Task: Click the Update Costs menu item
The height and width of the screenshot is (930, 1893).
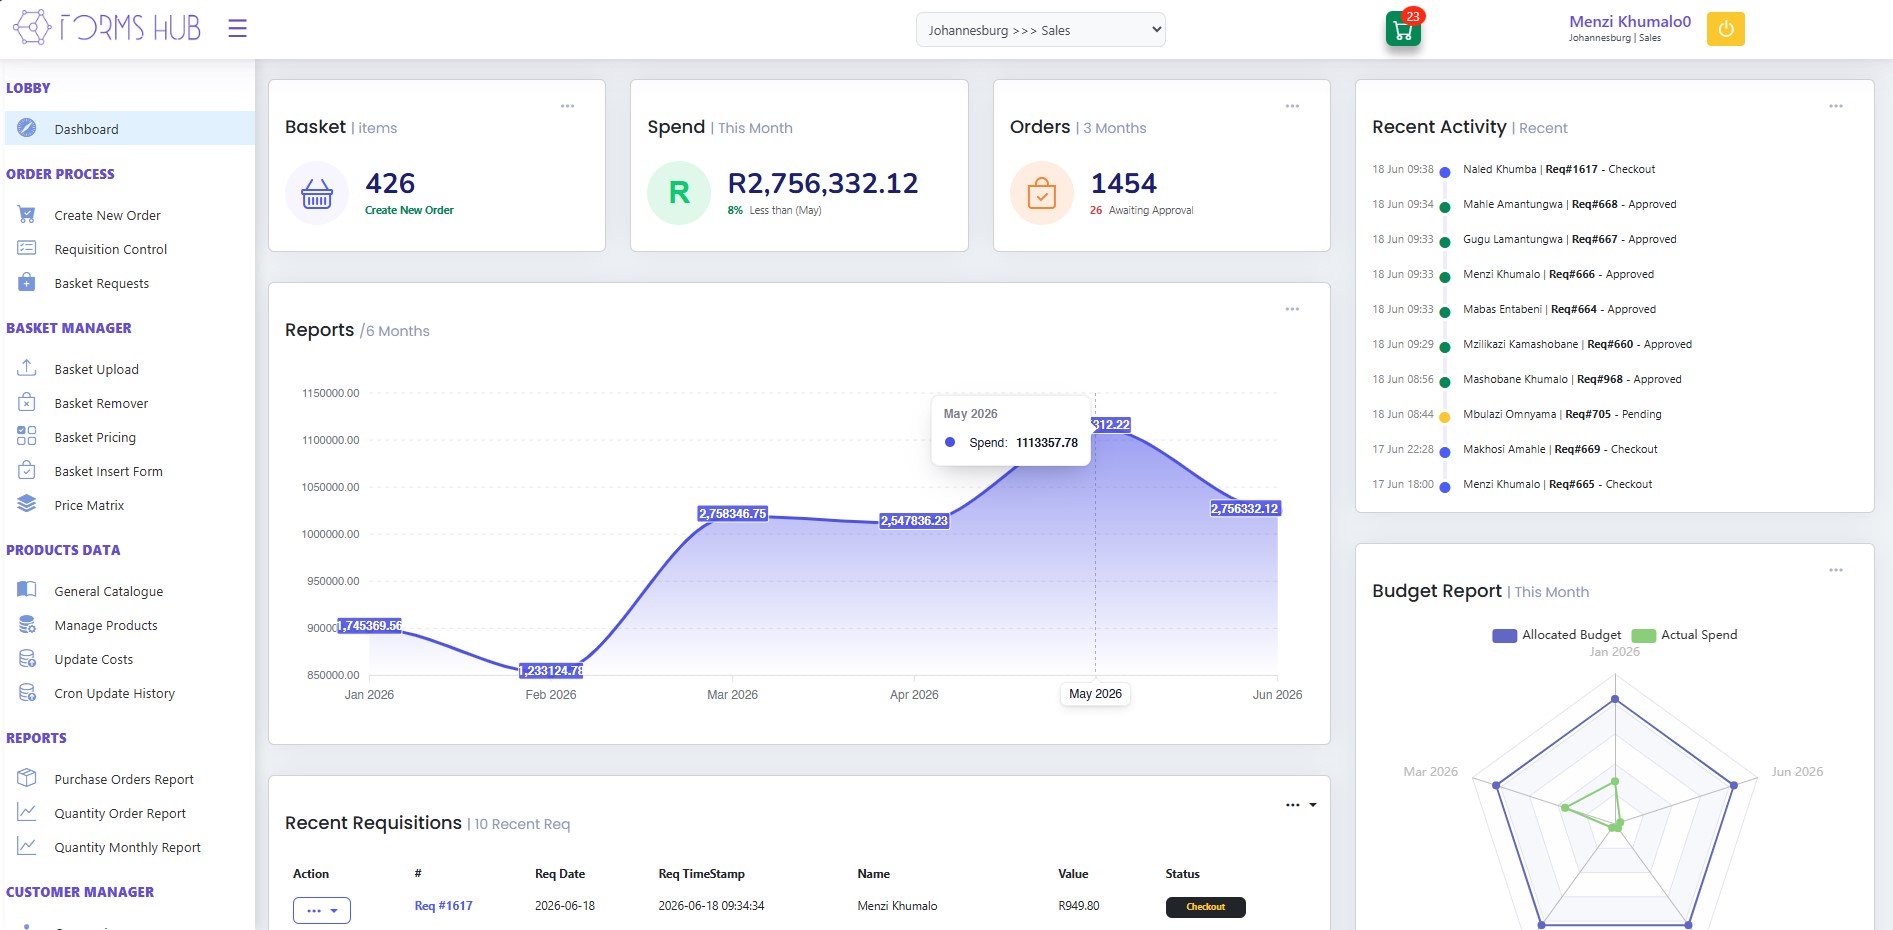Action: tap(93, 659)
